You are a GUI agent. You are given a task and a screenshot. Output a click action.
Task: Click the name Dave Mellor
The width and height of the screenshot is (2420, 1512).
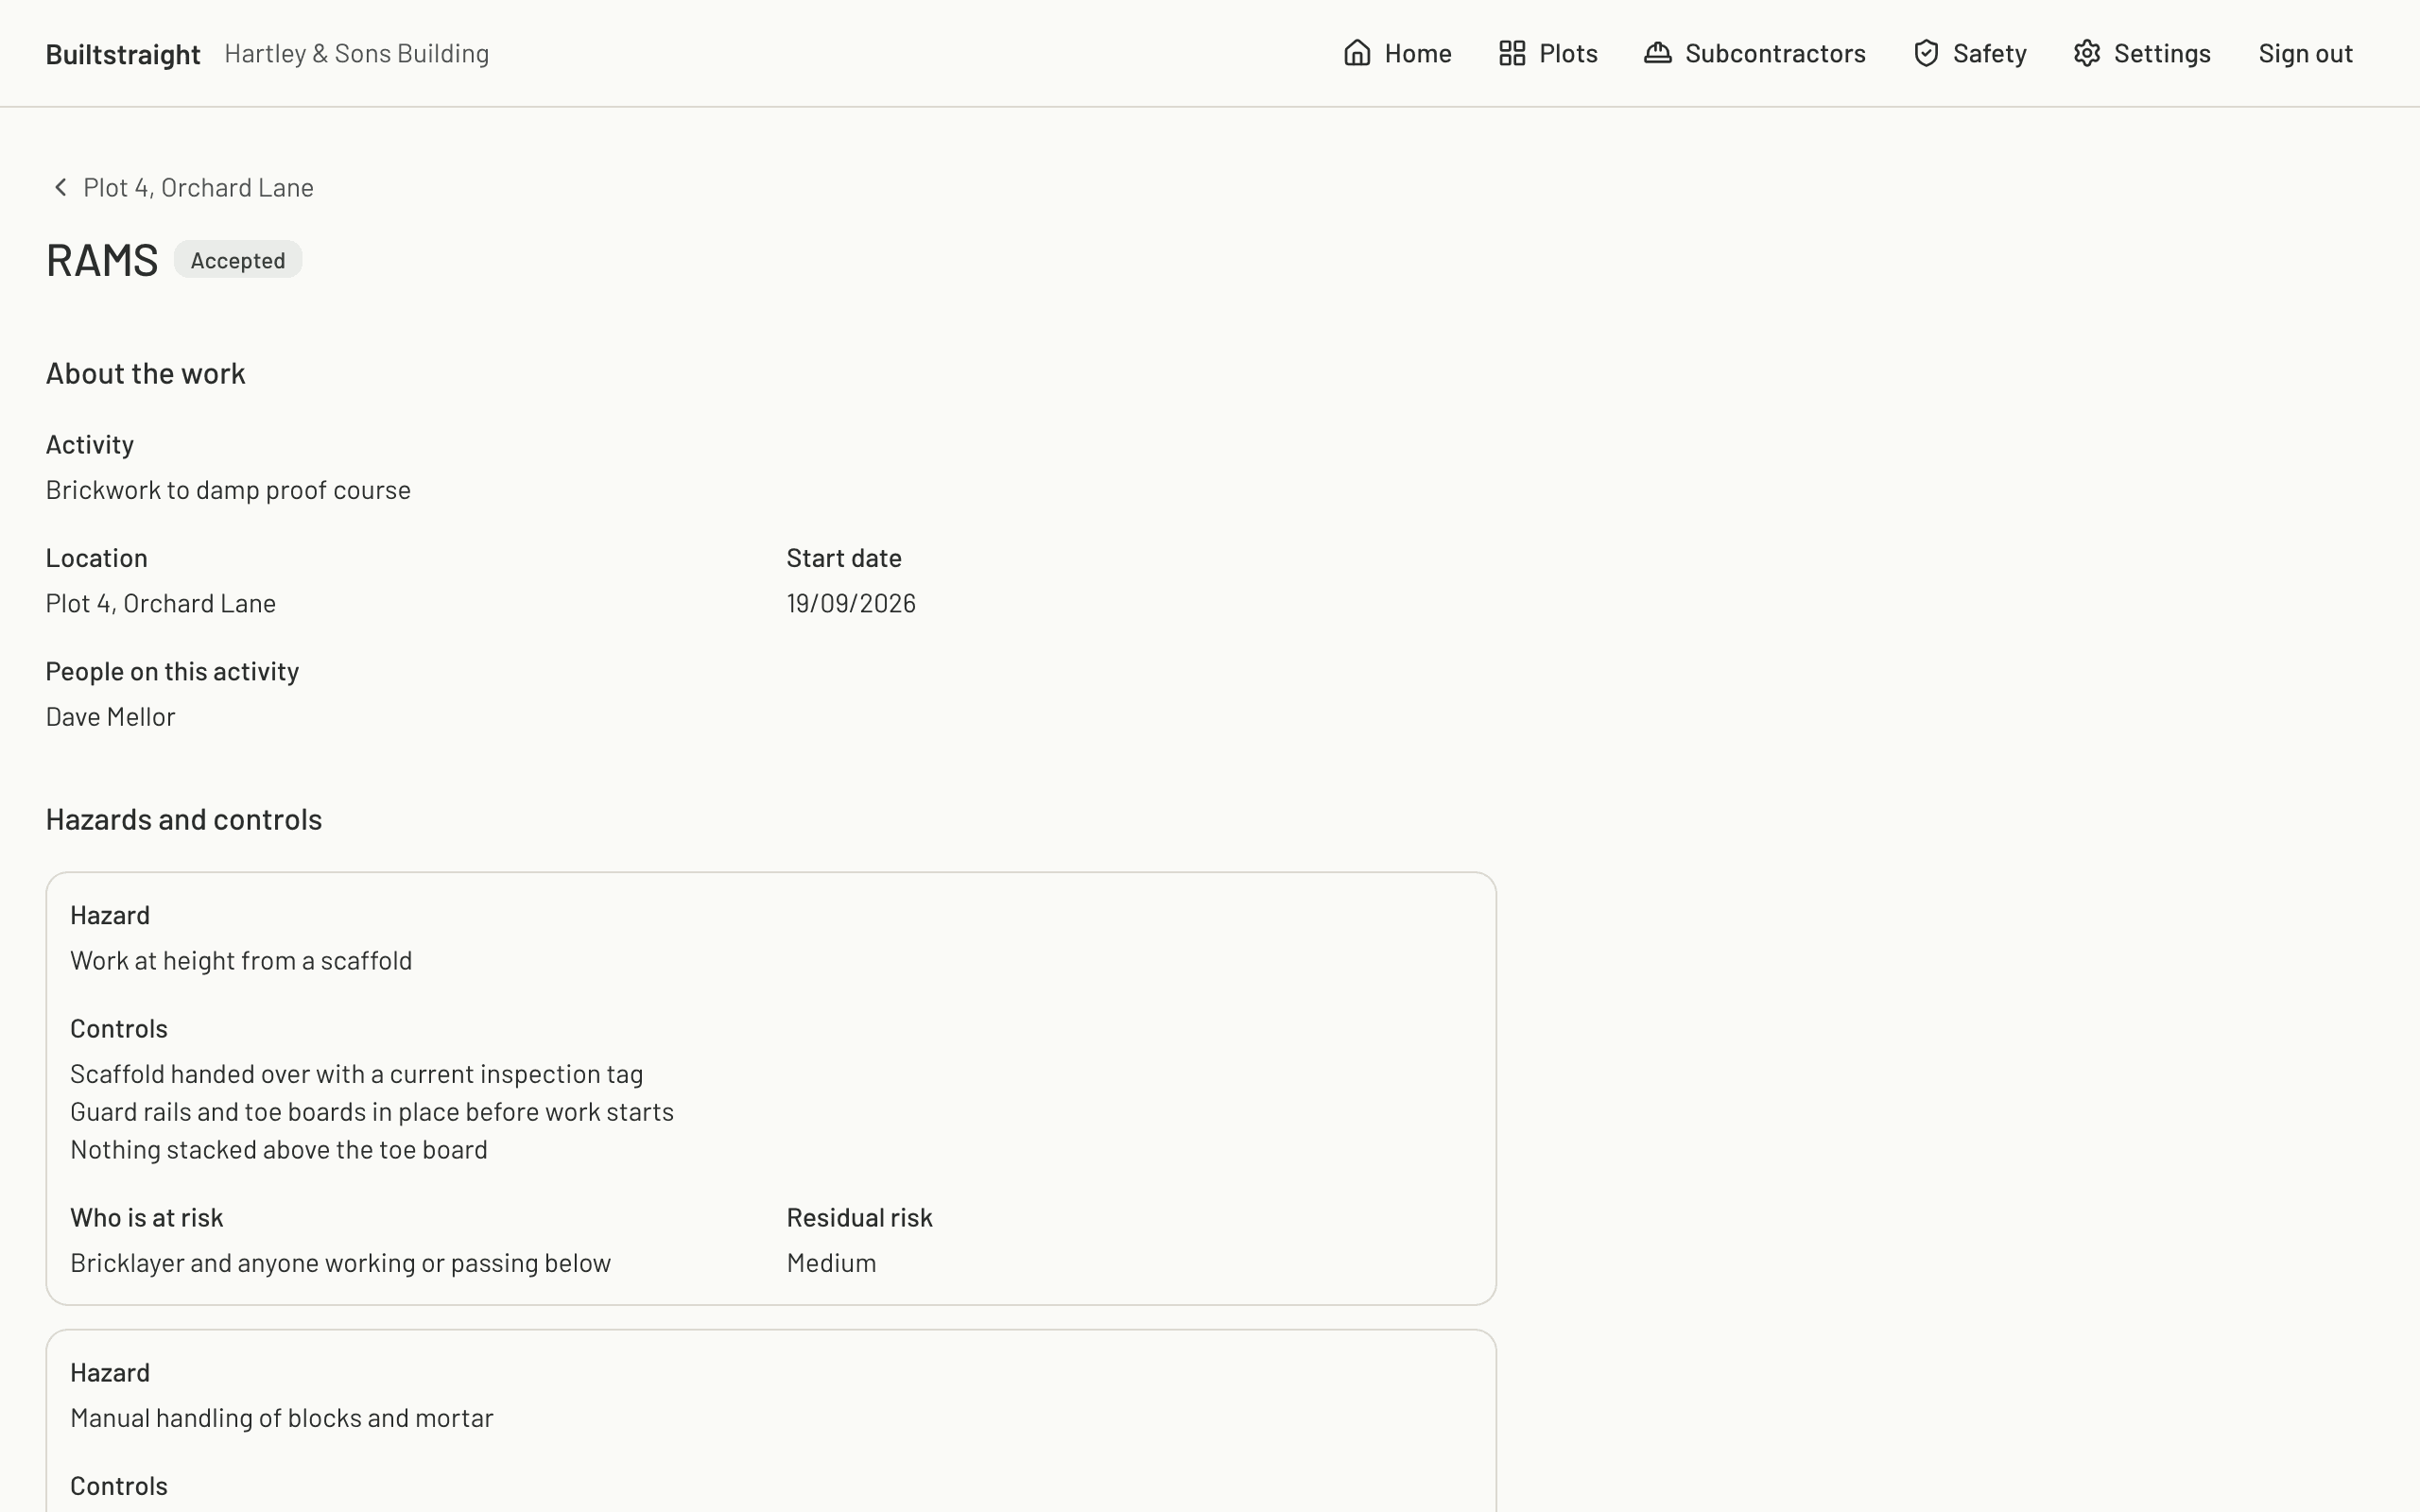coord(111,717)
